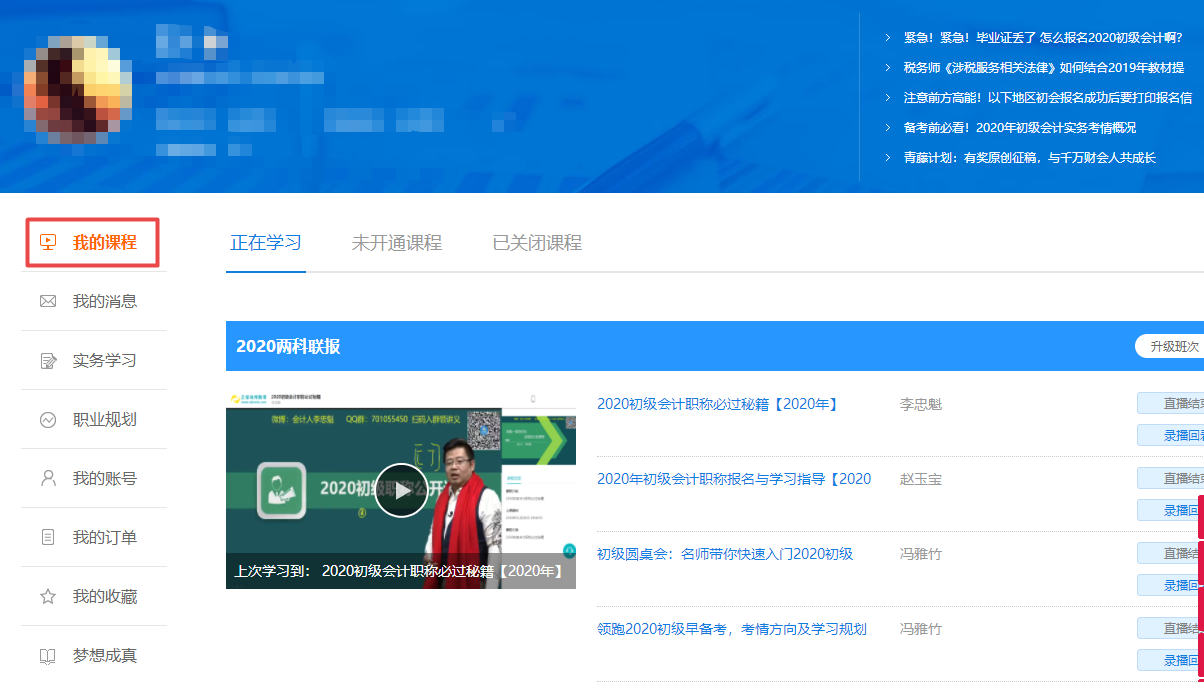Play the 2020初级会计职称 course video
The width and height of the screenshot is (1204, 682).
pyautogui.click(x=400, y=490)
